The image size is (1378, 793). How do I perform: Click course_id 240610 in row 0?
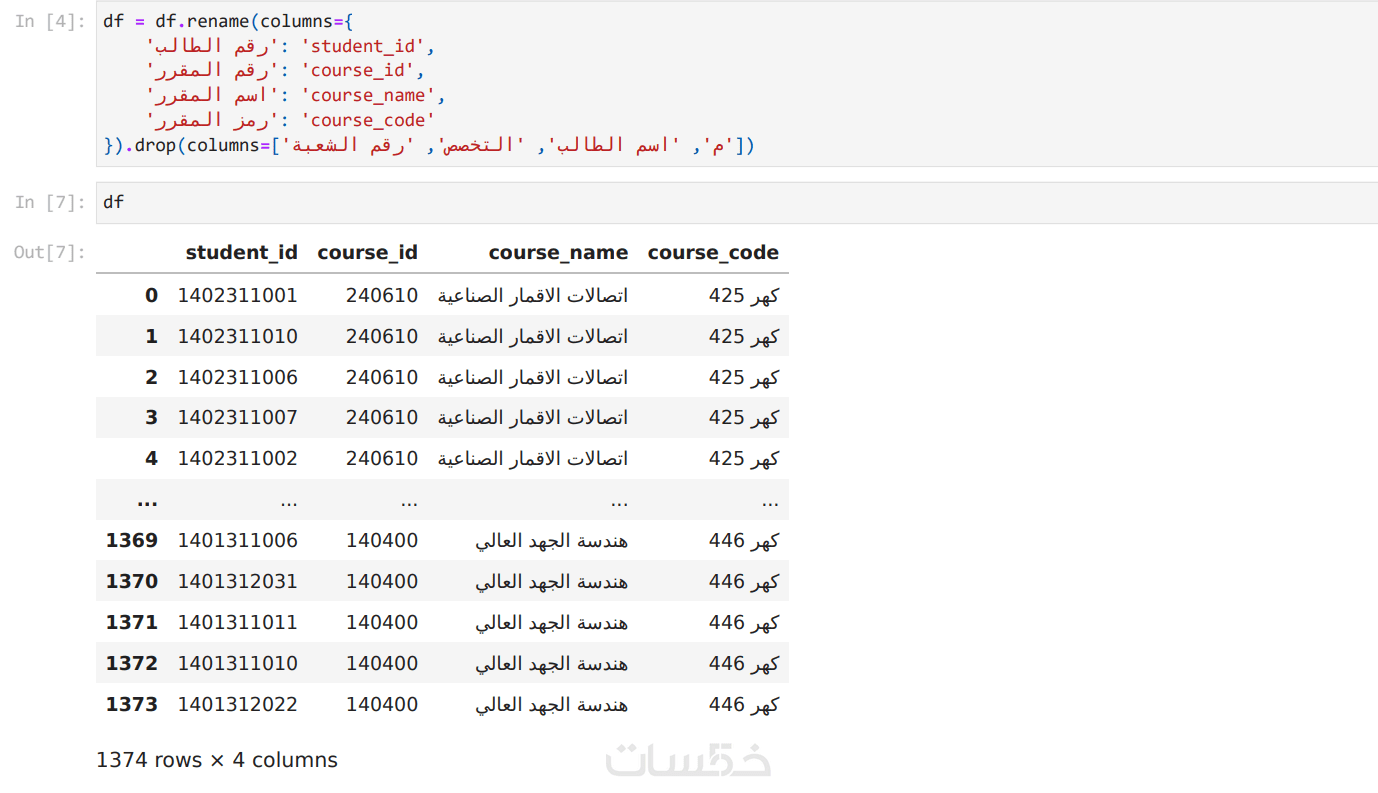click(x=382, y=295)
